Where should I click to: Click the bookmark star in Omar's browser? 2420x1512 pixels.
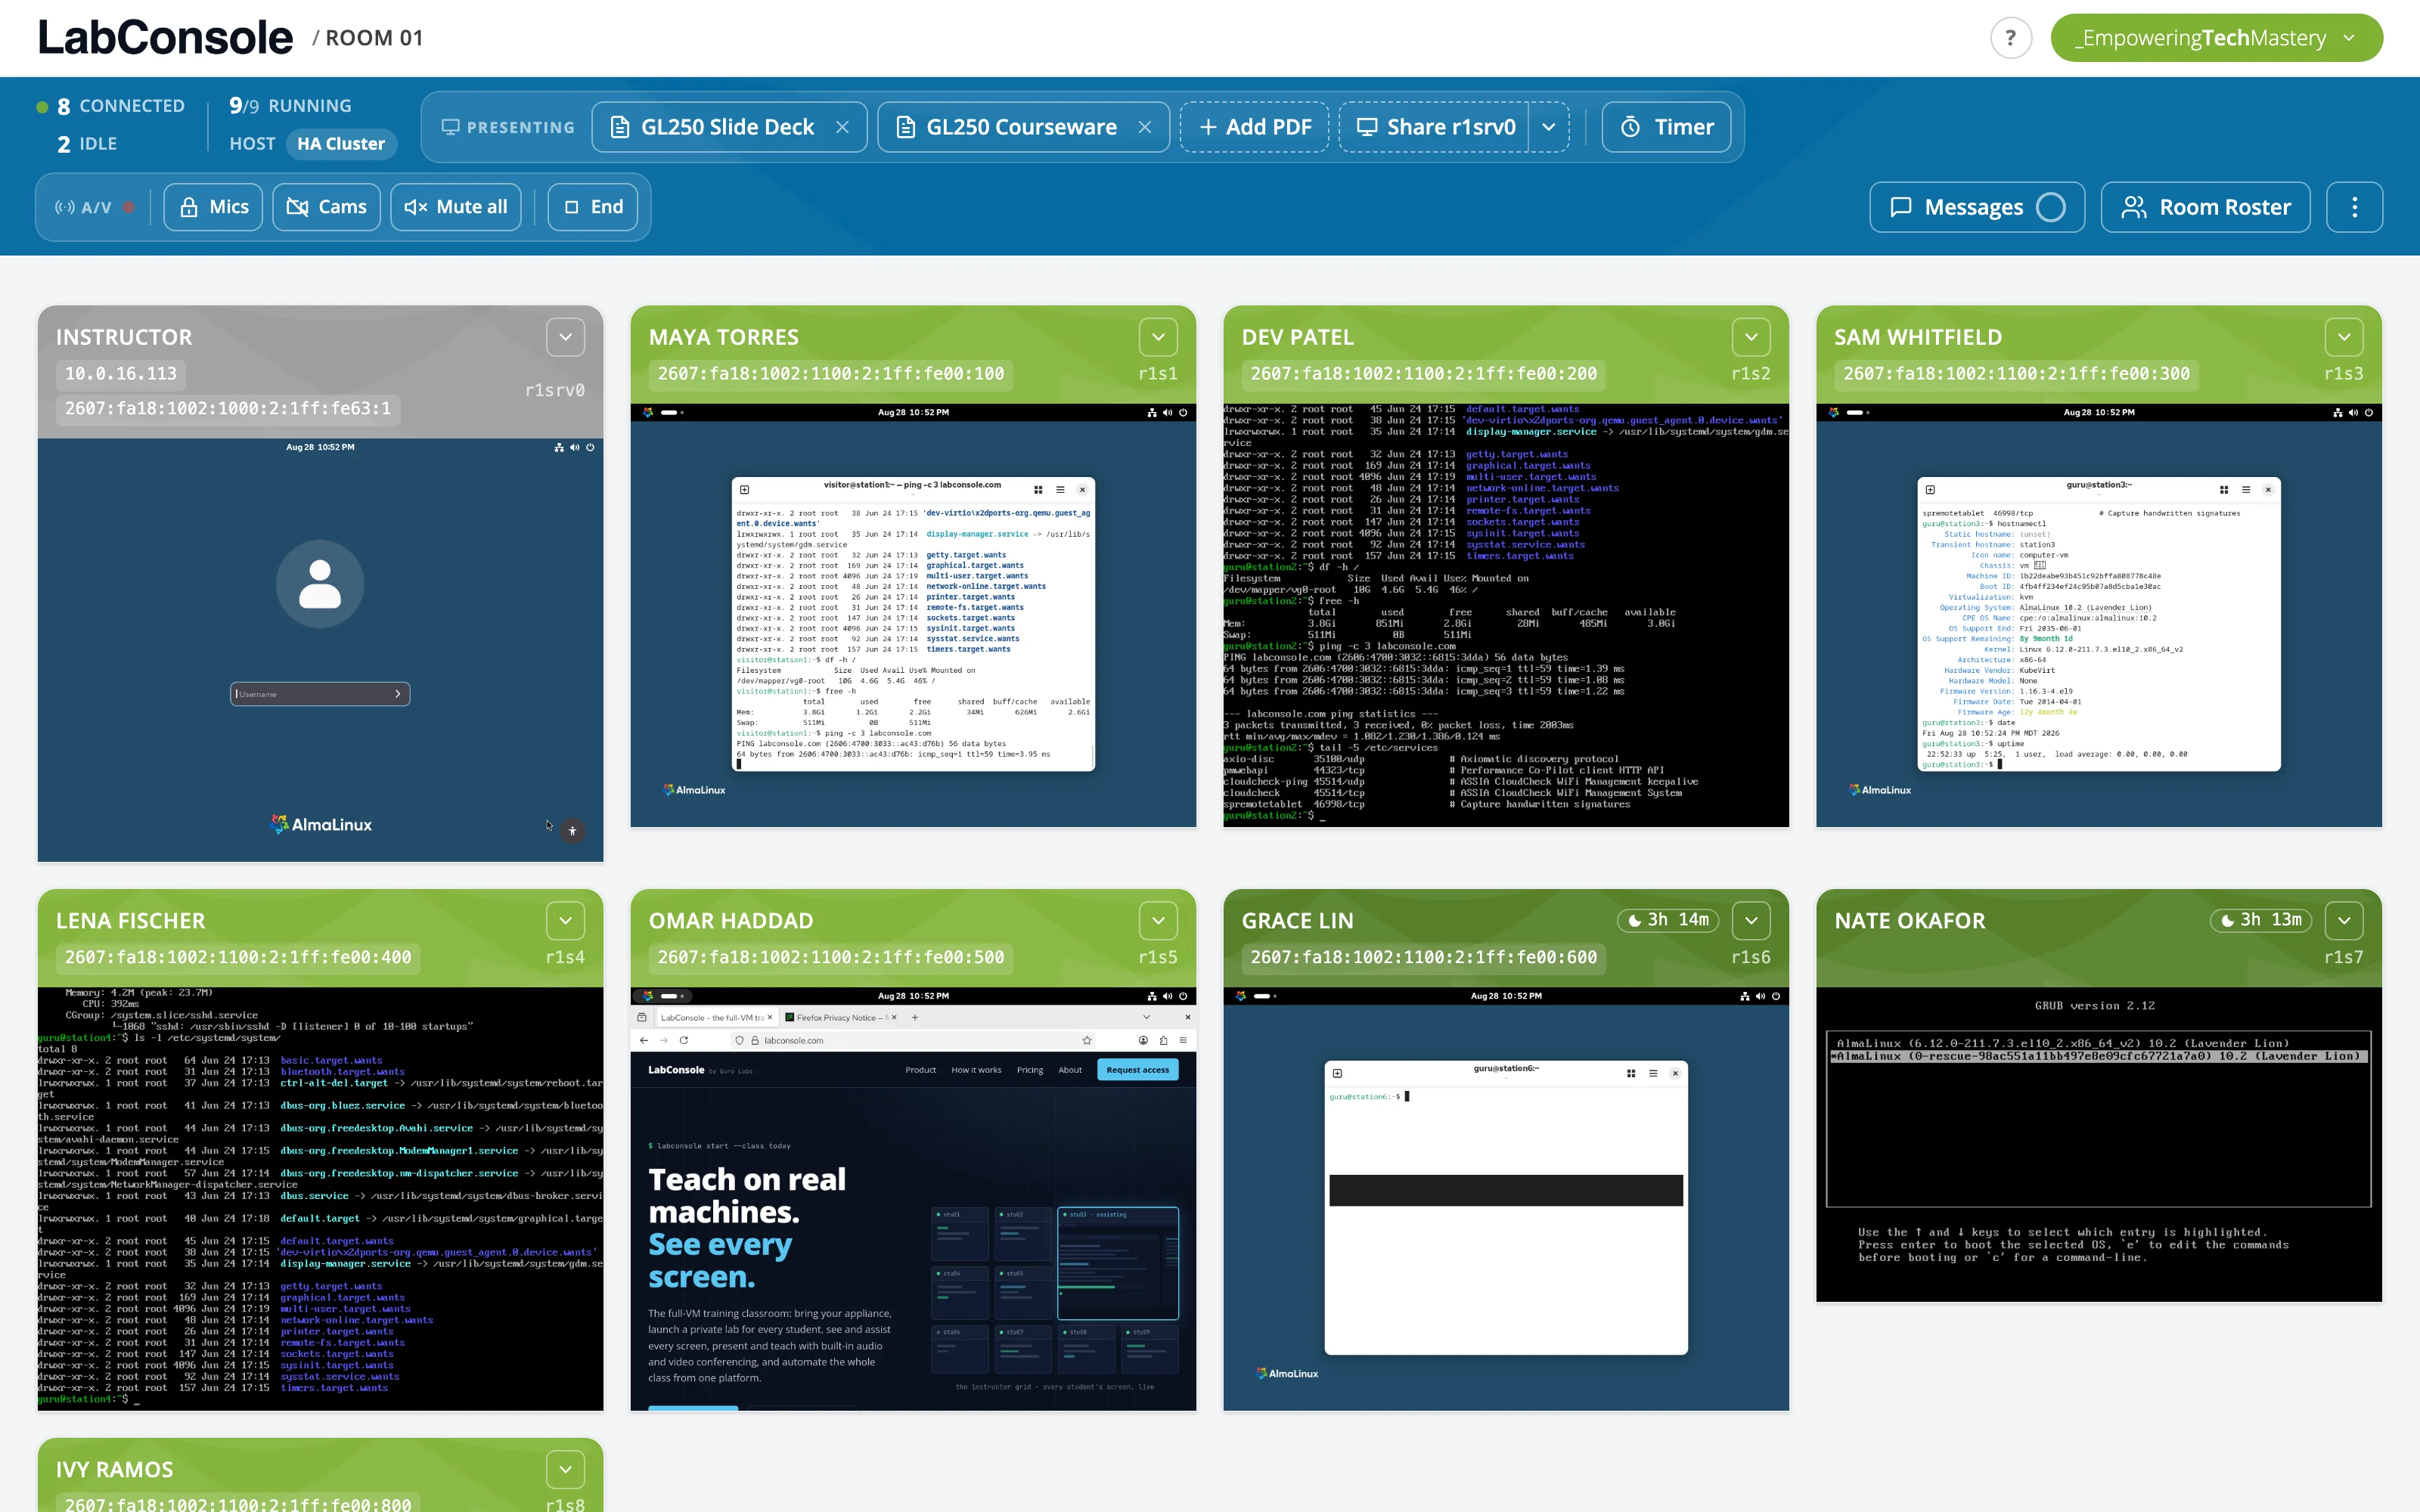pyautogui.click(x=1086, y=1041)
